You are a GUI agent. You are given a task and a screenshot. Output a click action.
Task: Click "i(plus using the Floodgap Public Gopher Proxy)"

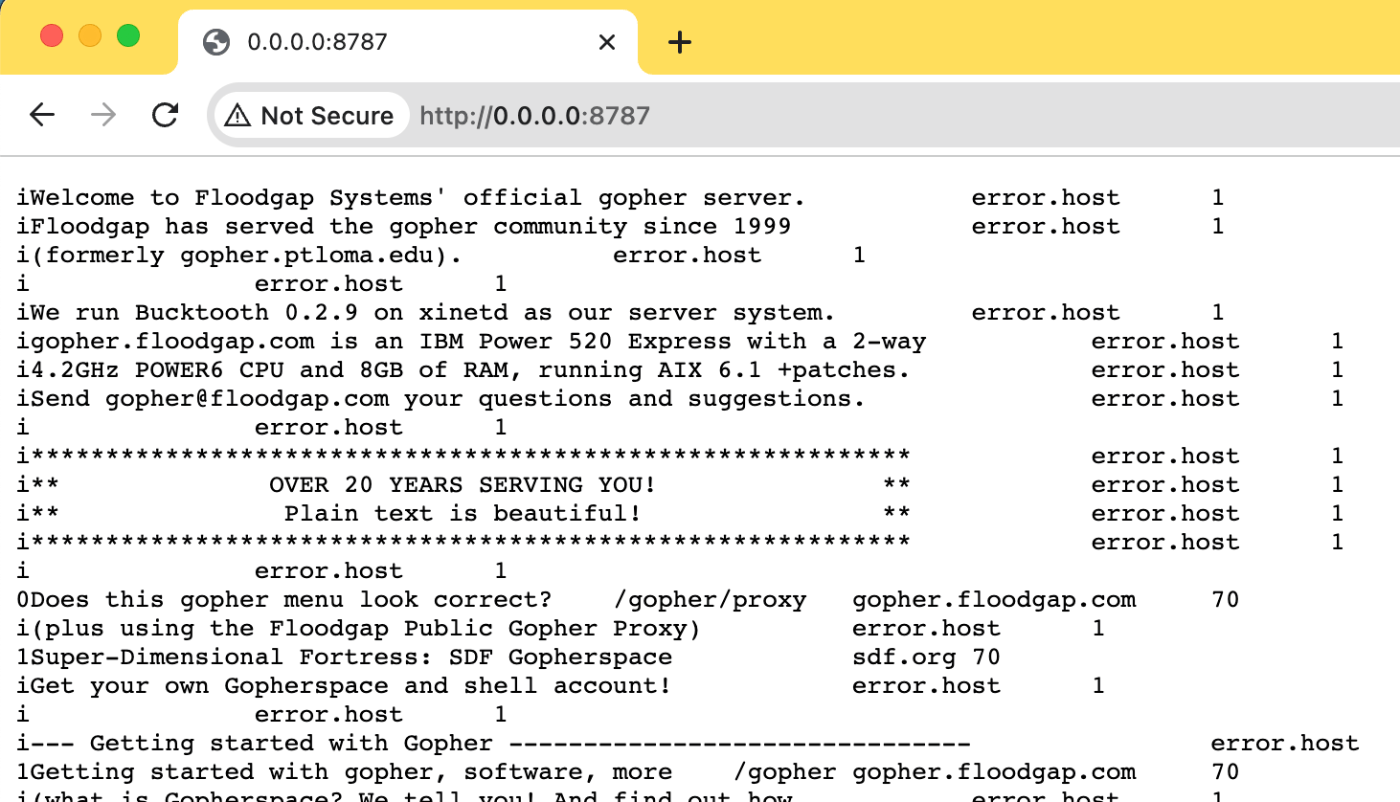[359, 630]
